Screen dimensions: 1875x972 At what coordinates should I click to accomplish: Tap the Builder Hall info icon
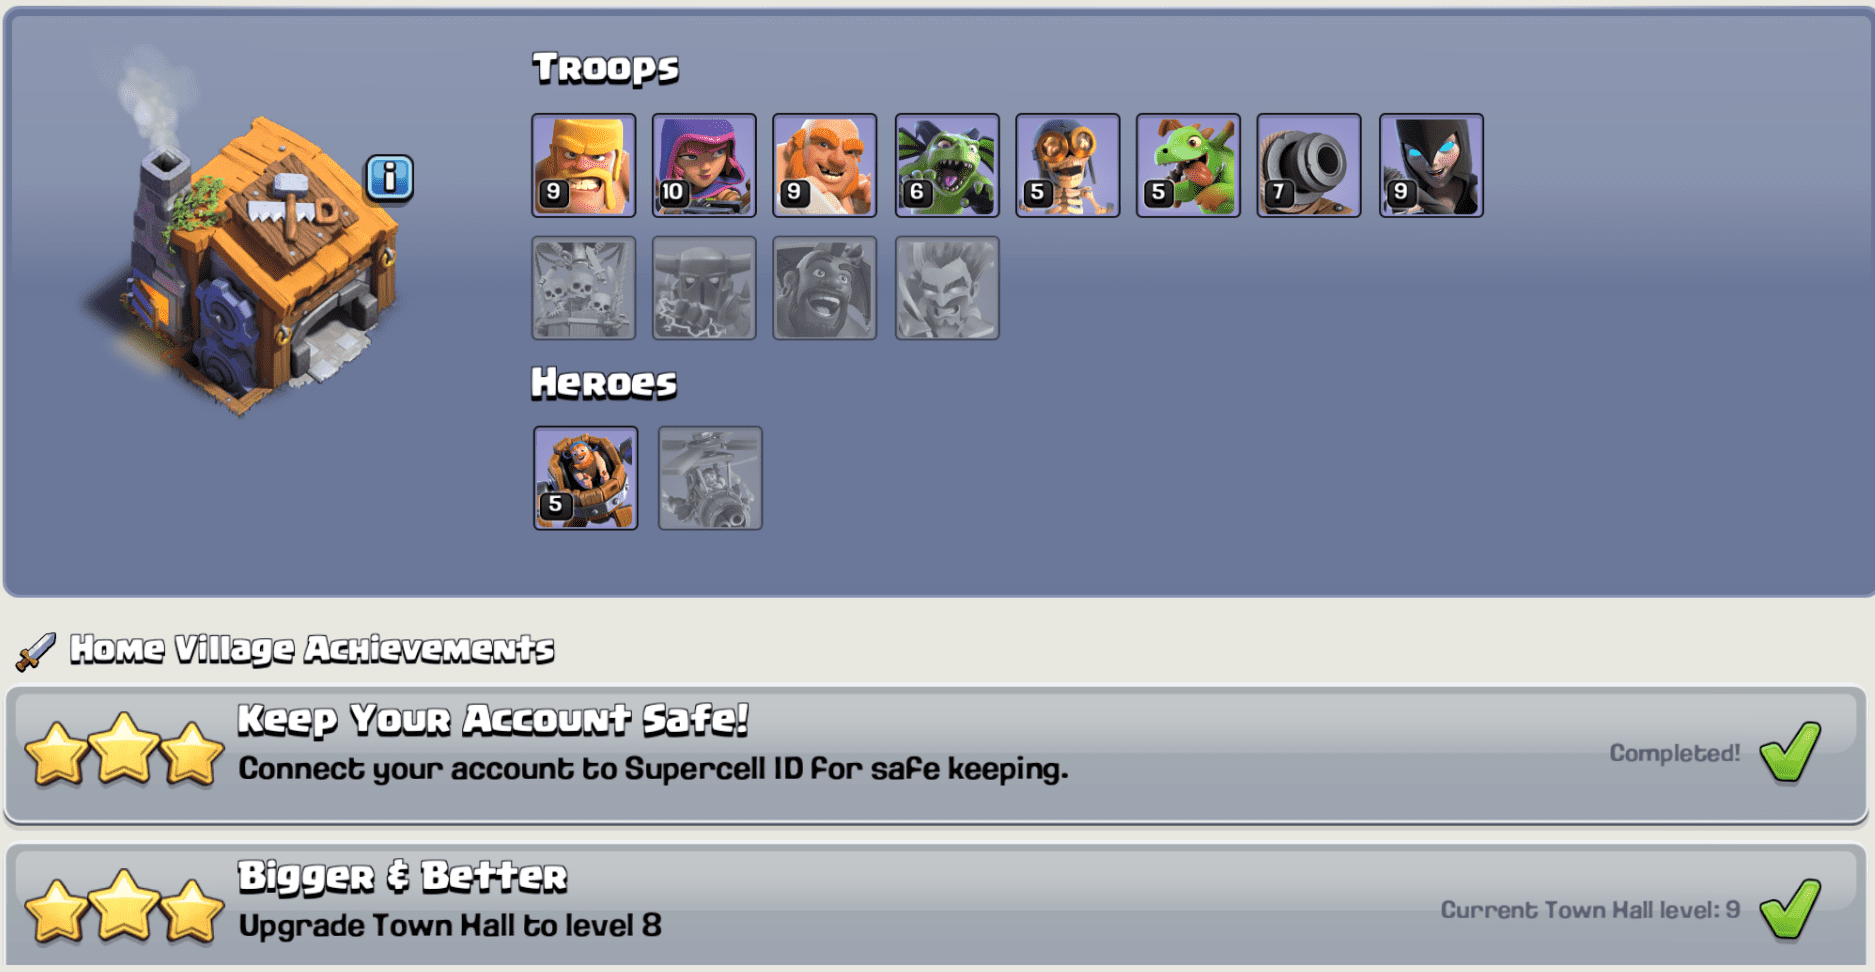pyautogui.click(x=390, y=179)
